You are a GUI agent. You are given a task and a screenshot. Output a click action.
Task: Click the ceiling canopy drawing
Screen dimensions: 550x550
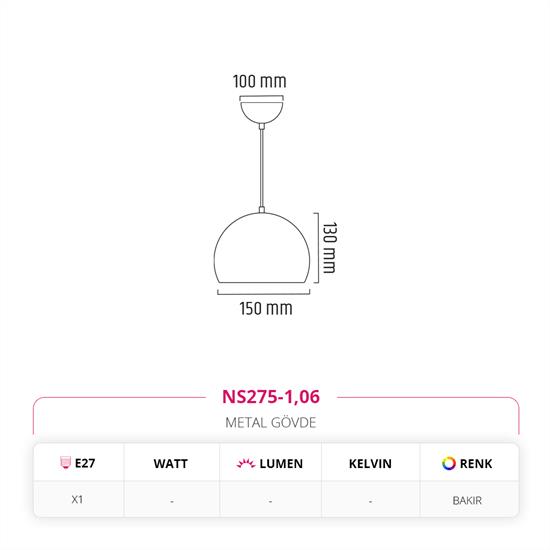pos(261,112)
